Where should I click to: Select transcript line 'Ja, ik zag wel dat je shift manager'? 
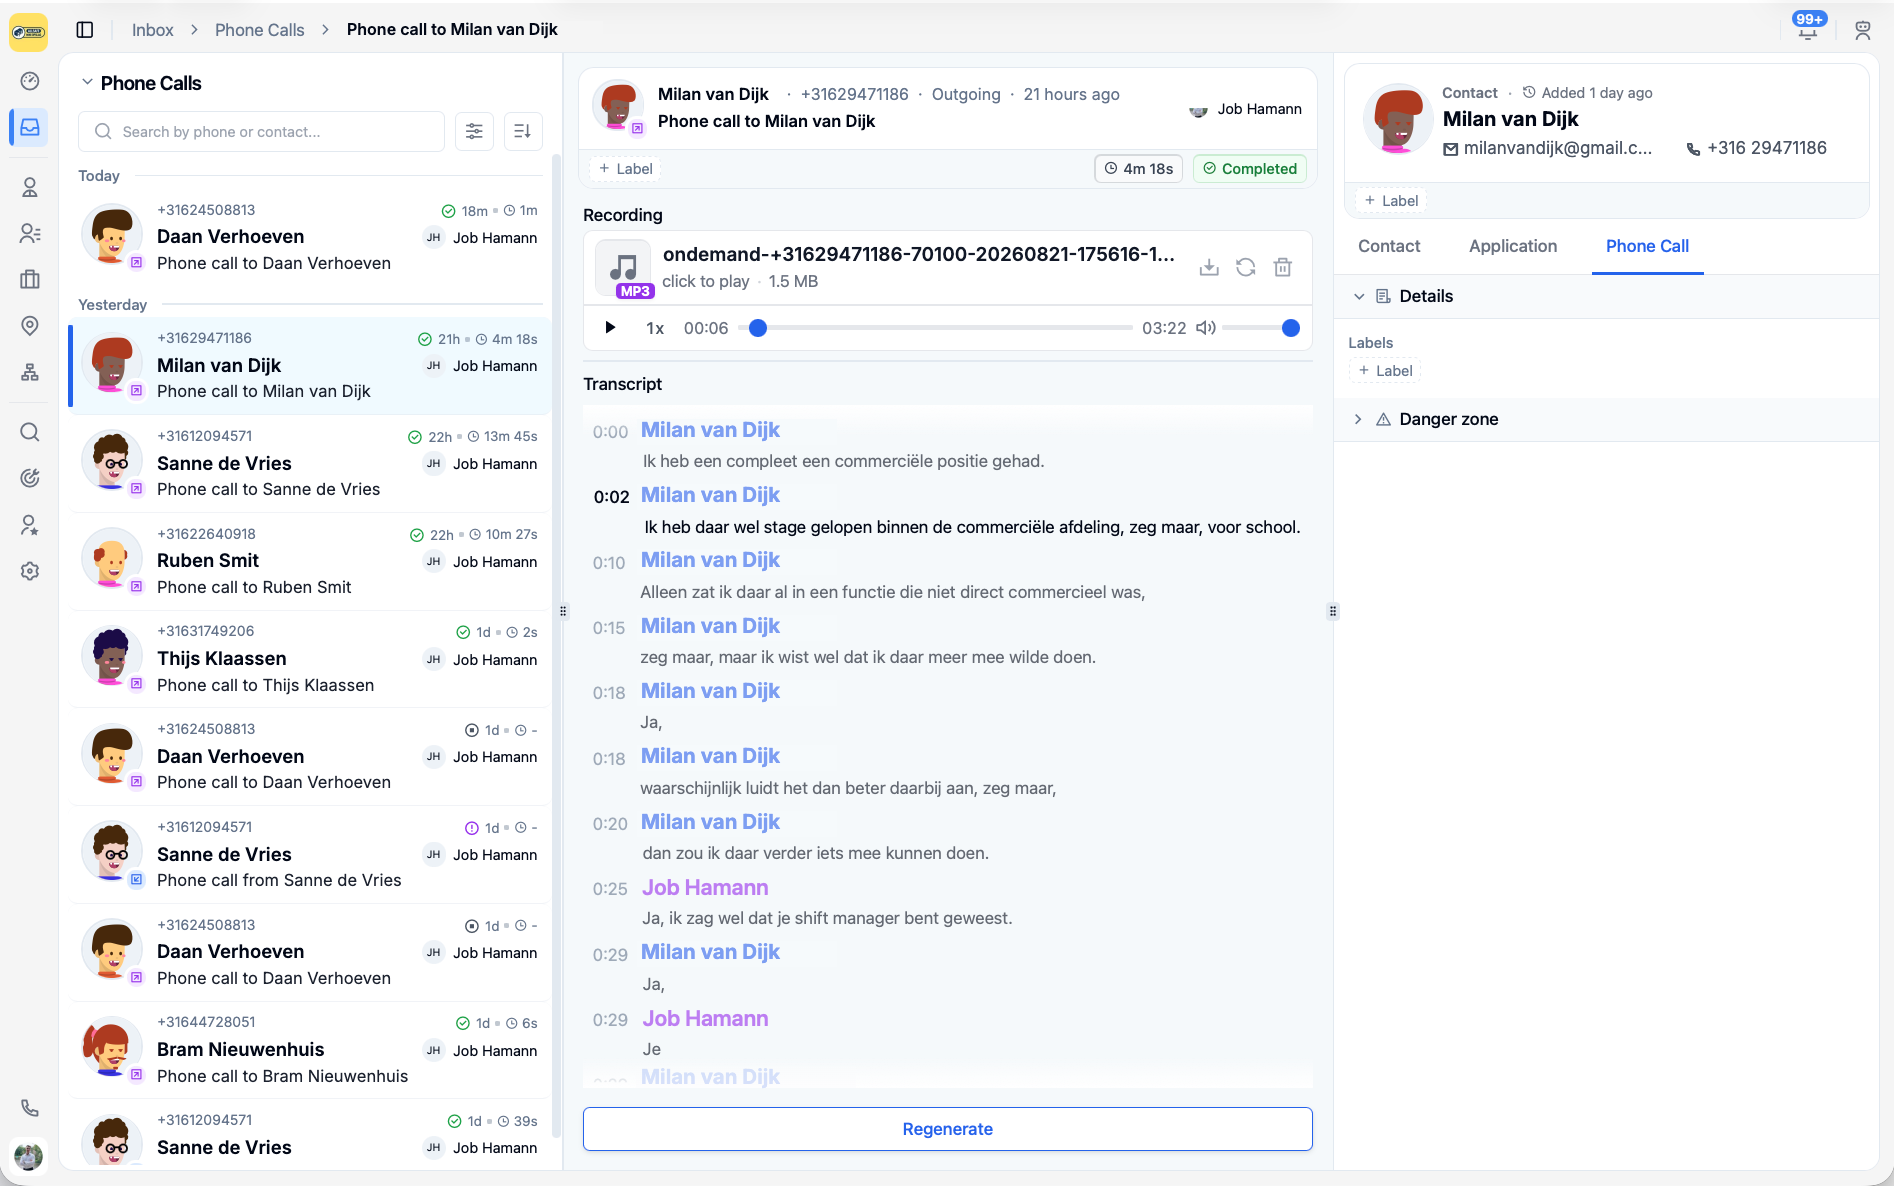[x=827, y=918]
